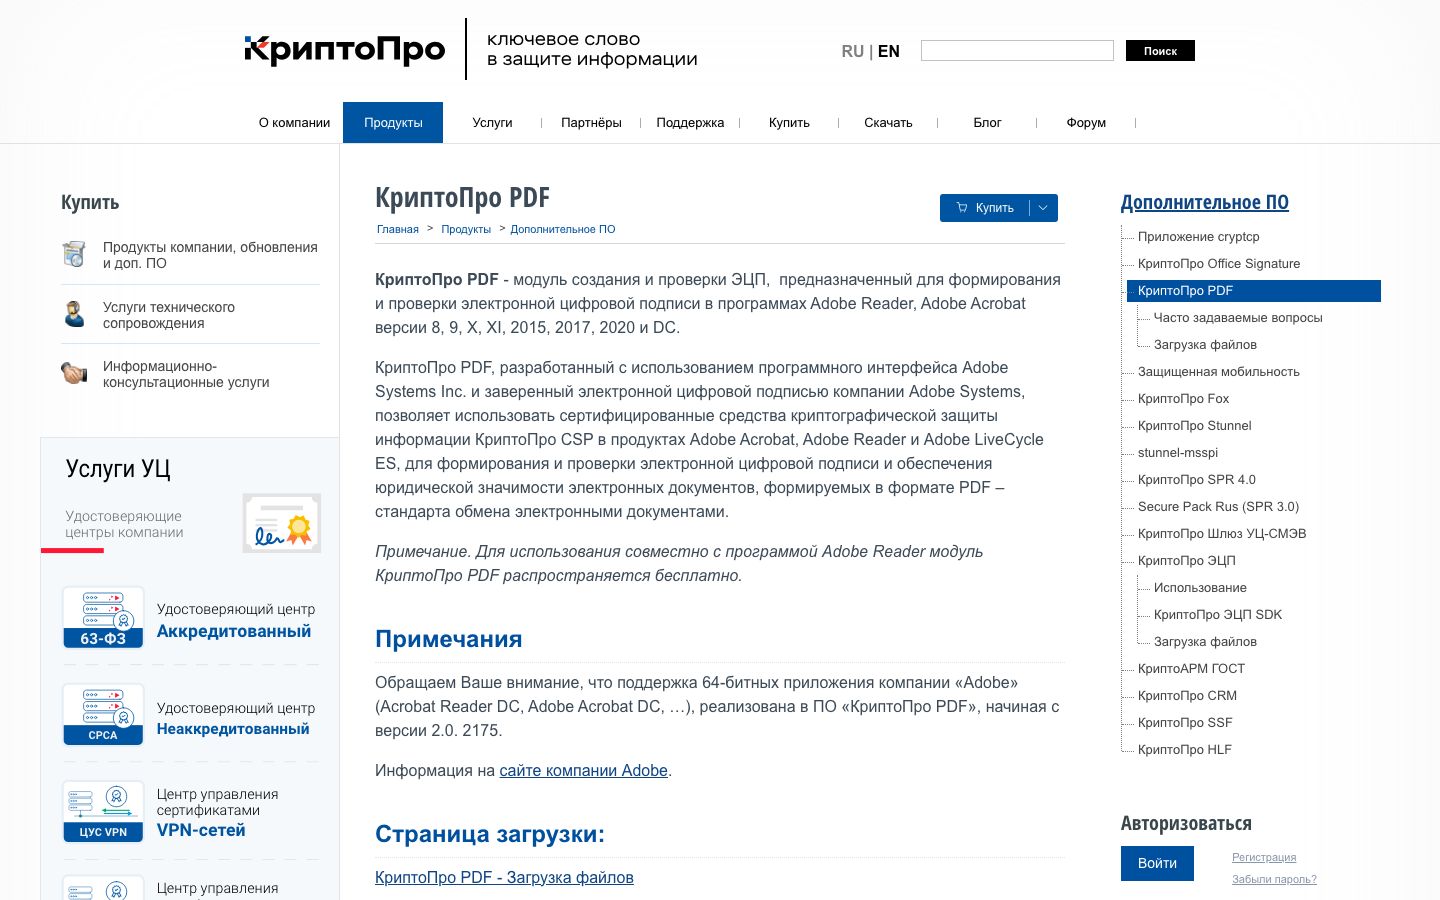The image size is (1440, 900).
Task: Open Информационно-консультационные услуги link
Action: click(186, 374)
